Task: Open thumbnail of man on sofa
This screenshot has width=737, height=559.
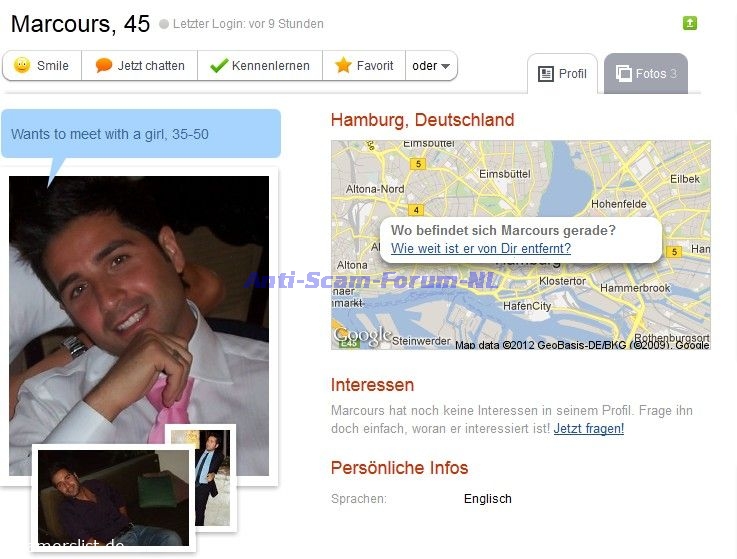Action: point(113,497)
